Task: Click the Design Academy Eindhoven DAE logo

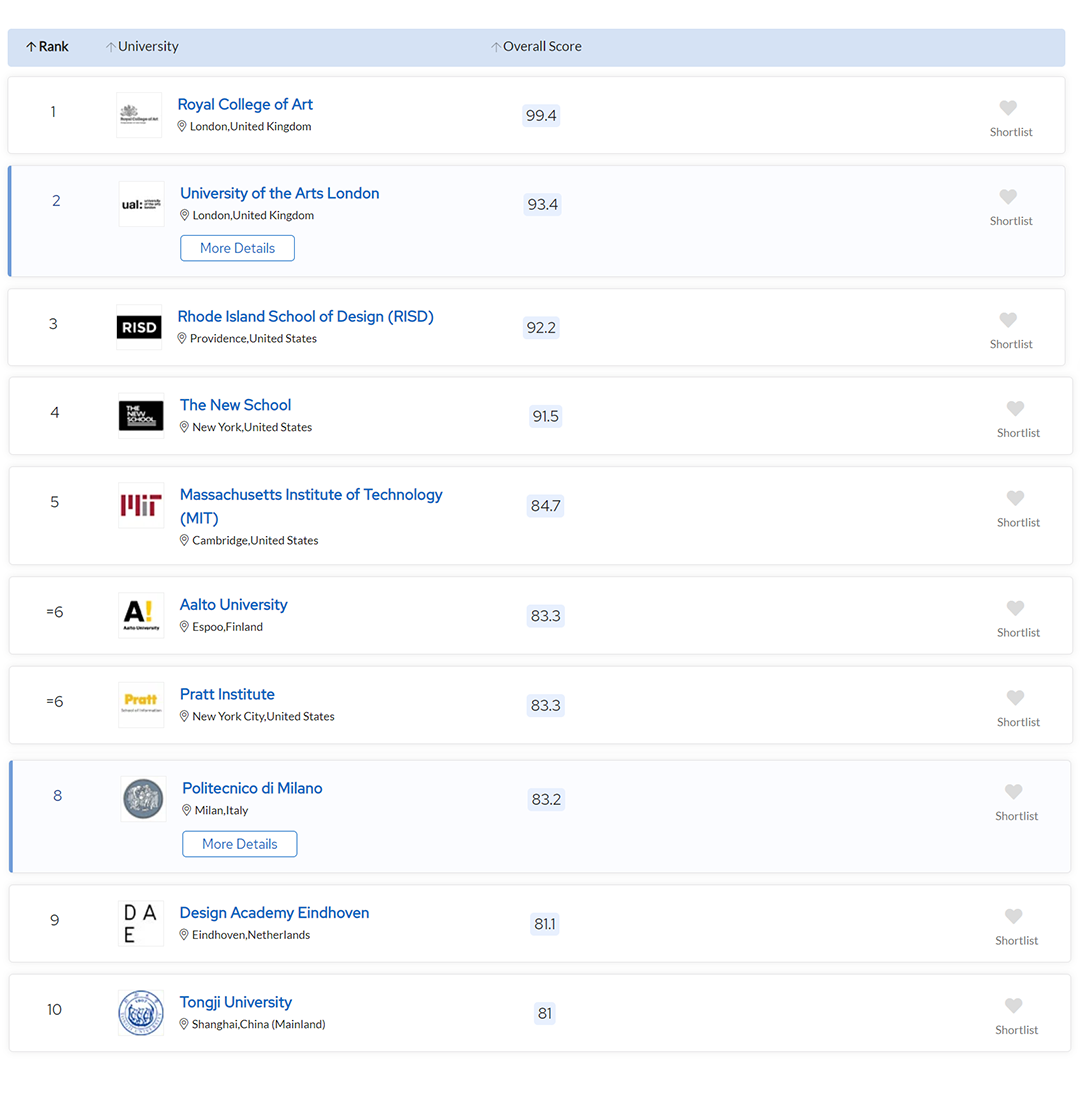Action: 141,923
